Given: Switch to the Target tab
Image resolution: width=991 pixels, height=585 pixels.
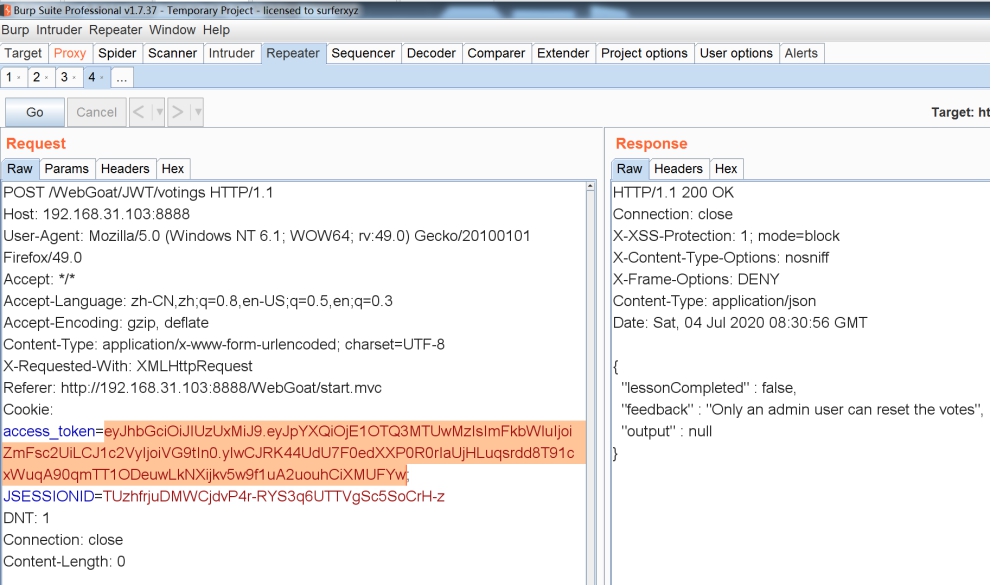Looking at the screenshot, I should point(23,53).
